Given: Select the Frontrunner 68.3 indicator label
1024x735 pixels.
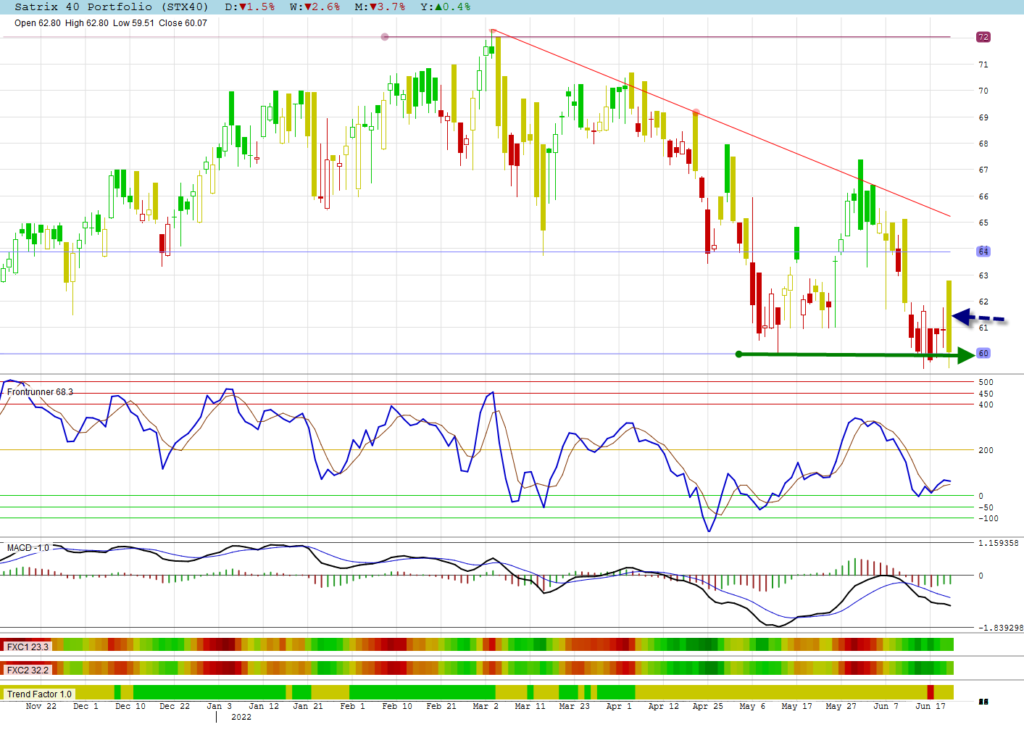Looking at the screenshot, I should [40, 392].
